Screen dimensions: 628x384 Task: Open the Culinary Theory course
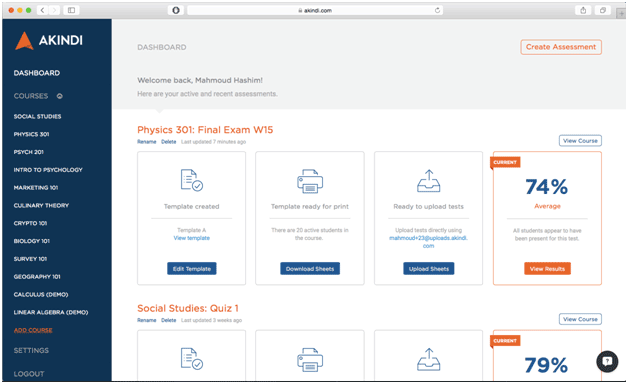(41, 205)
